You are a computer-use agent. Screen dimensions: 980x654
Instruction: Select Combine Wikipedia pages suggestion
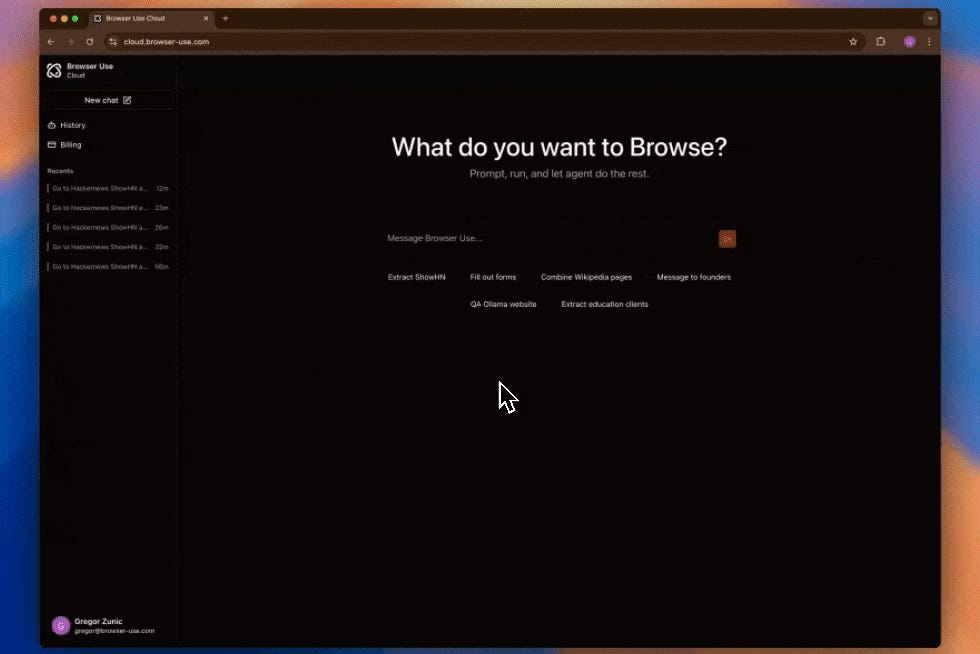pos(586,277)
